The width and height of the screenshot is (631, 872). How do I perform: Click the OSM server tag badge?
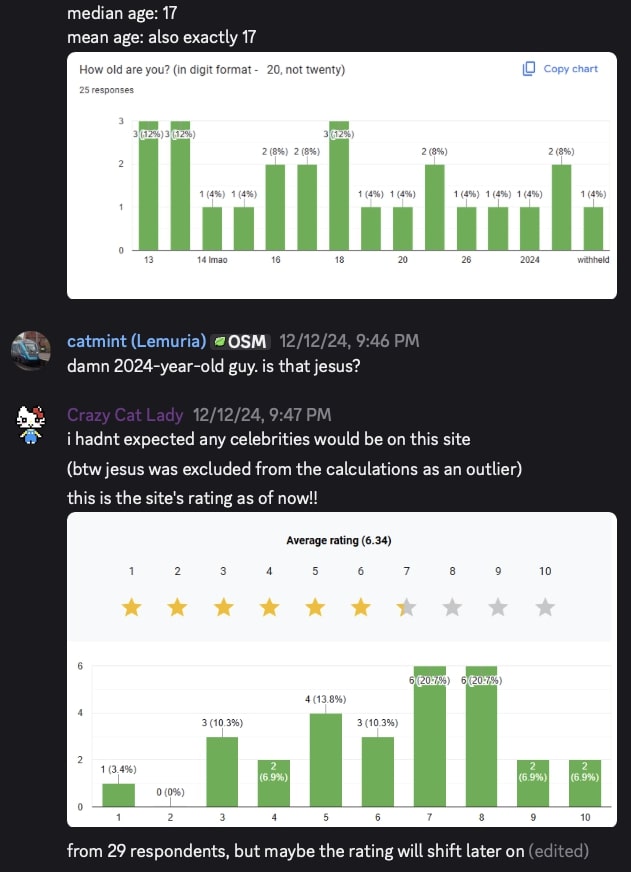240,341
